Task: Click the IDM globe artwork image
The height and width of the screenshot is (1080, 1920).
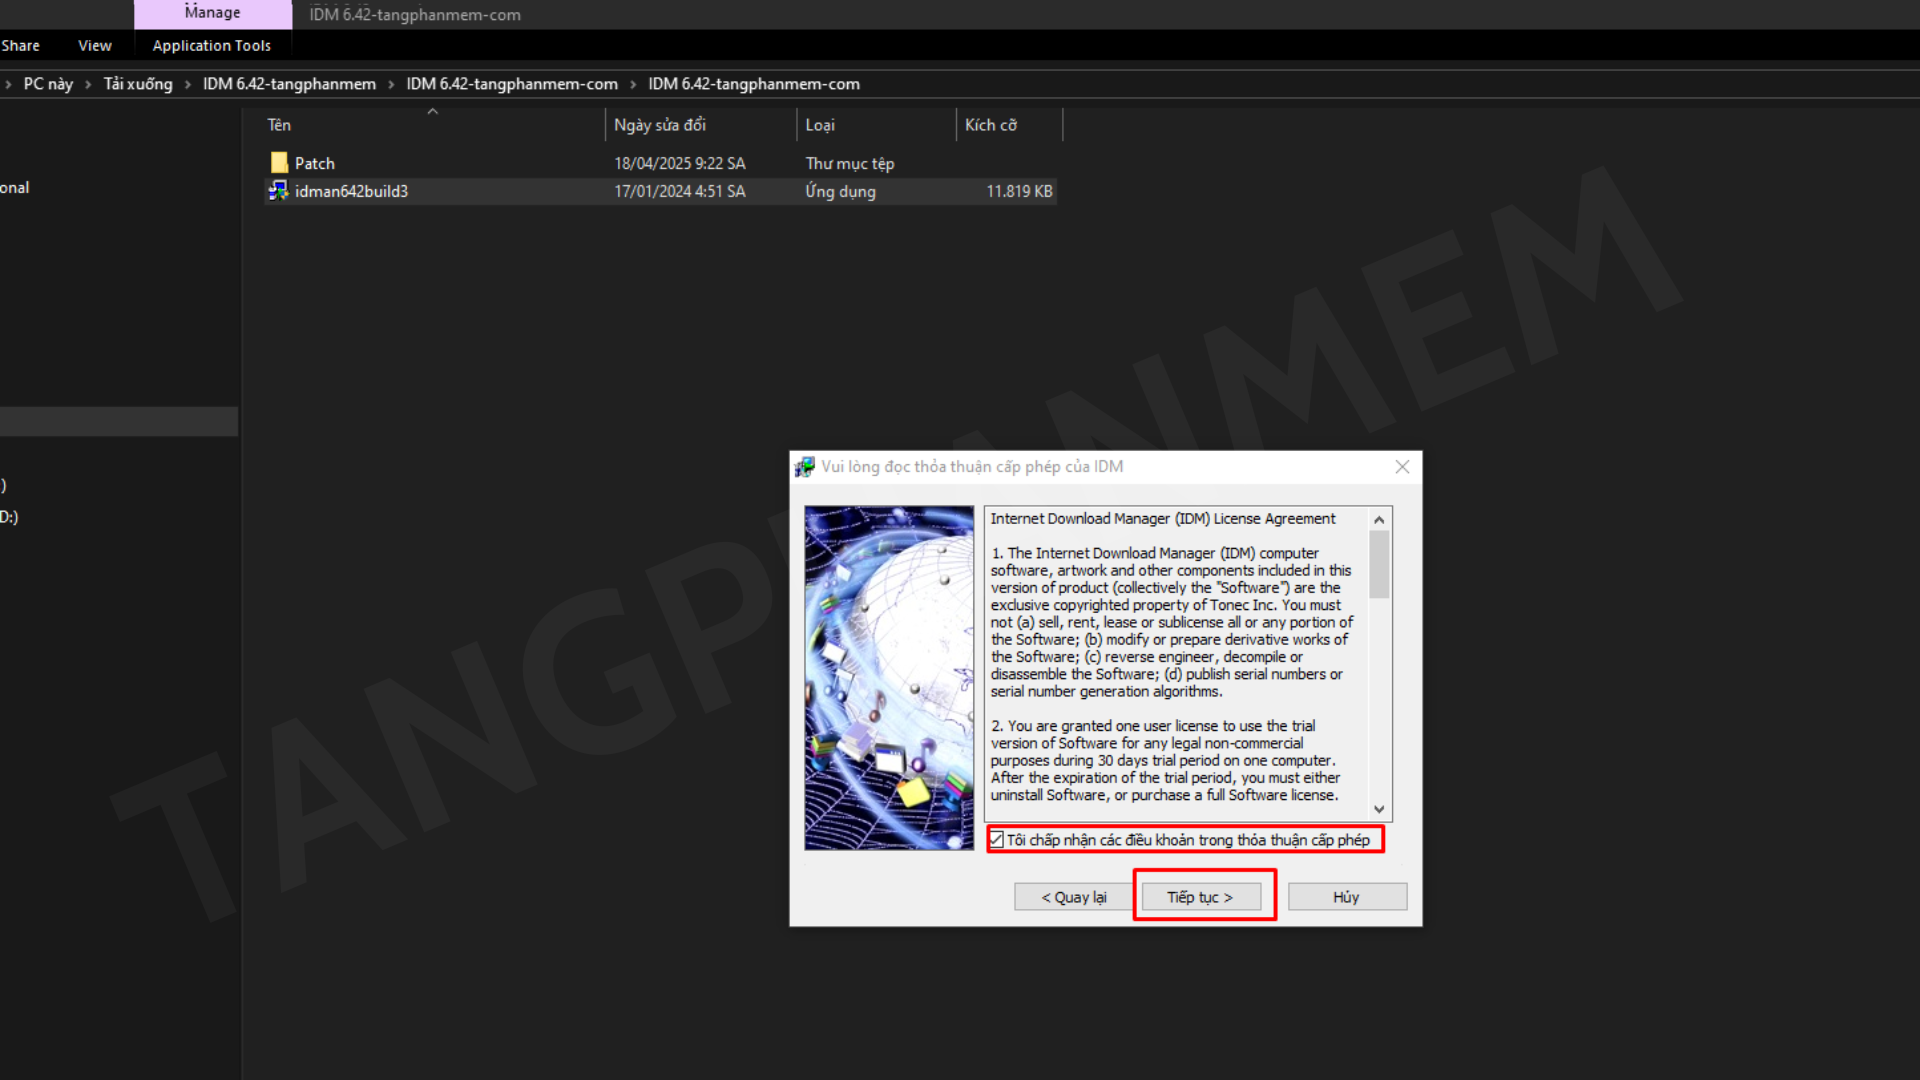Action: (x=889, y=678)
